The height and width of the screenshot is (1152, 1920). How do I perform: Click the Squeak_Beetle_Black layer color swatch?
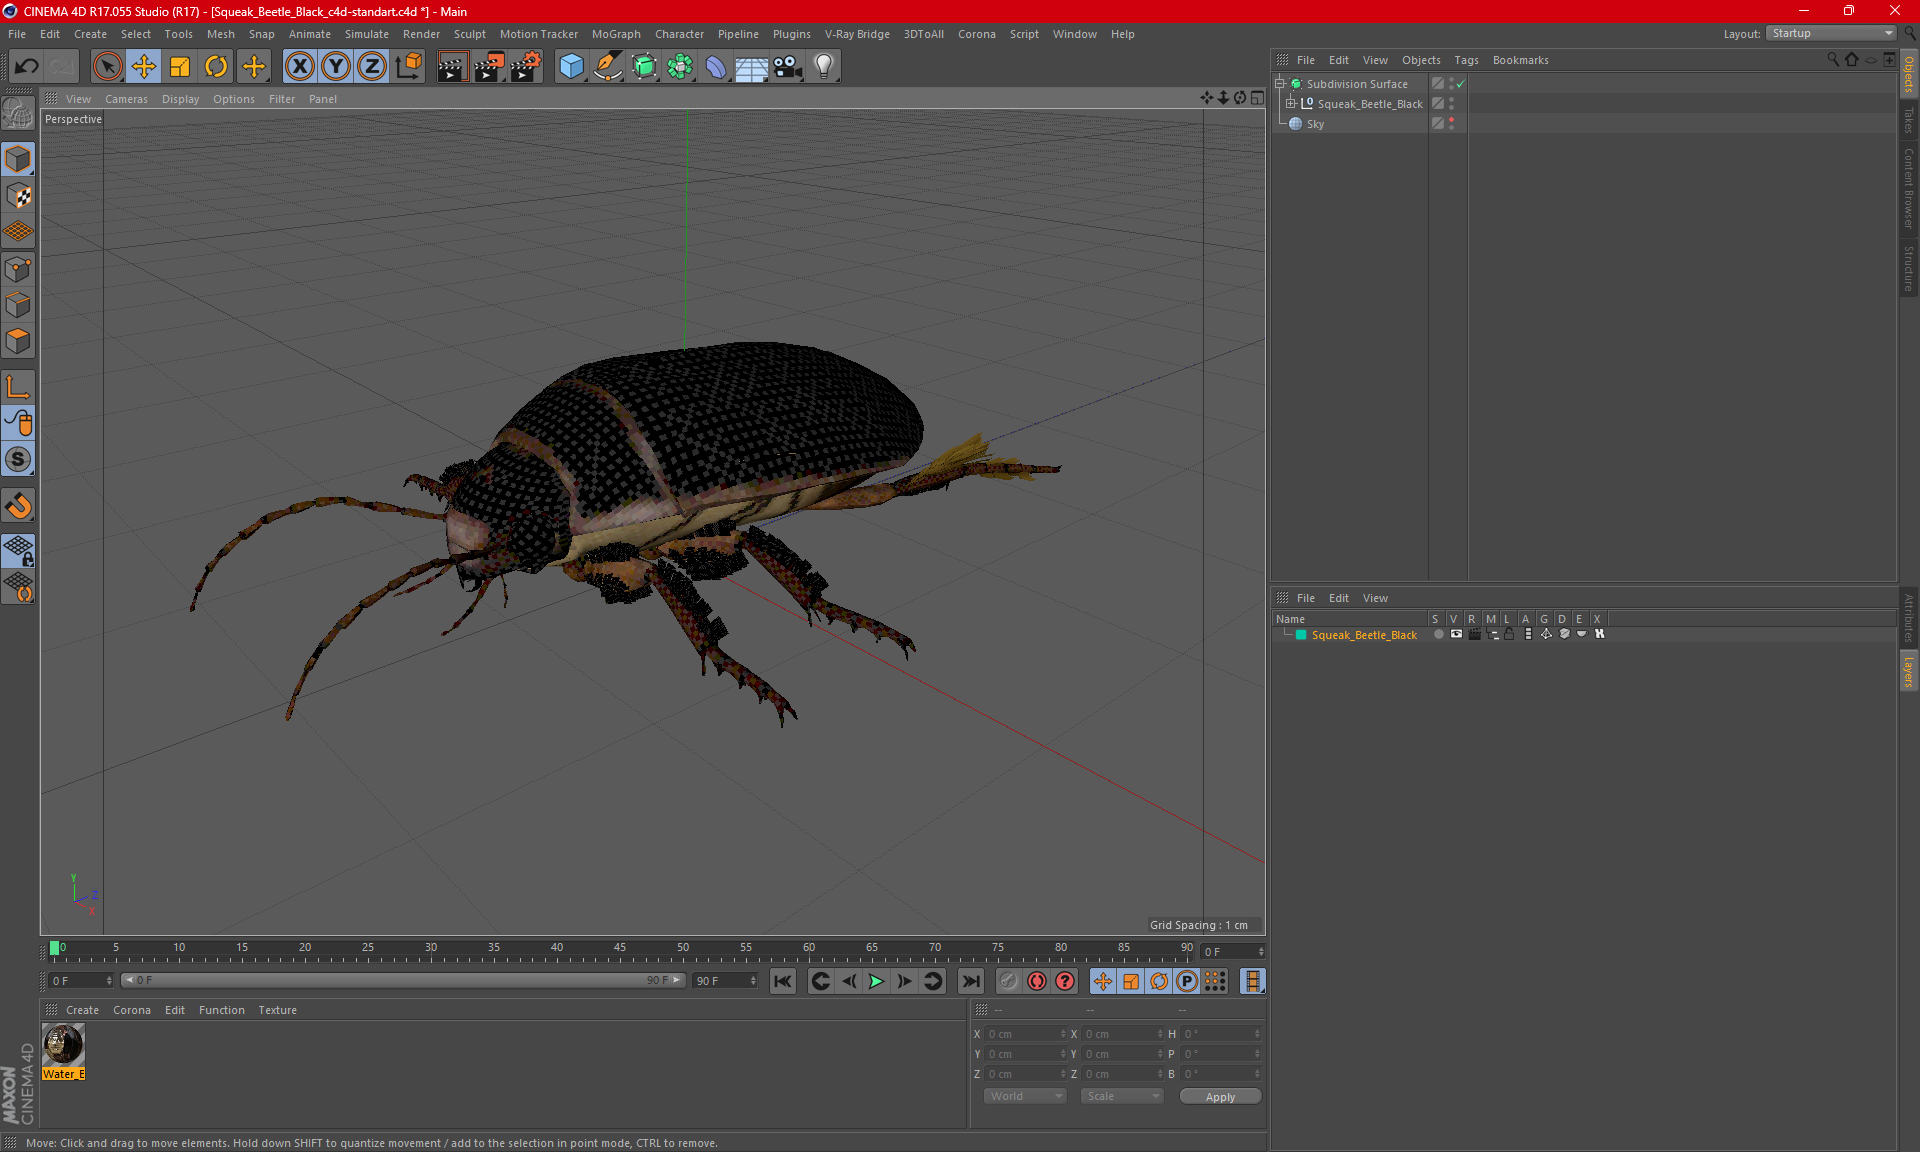[1301, 635]
